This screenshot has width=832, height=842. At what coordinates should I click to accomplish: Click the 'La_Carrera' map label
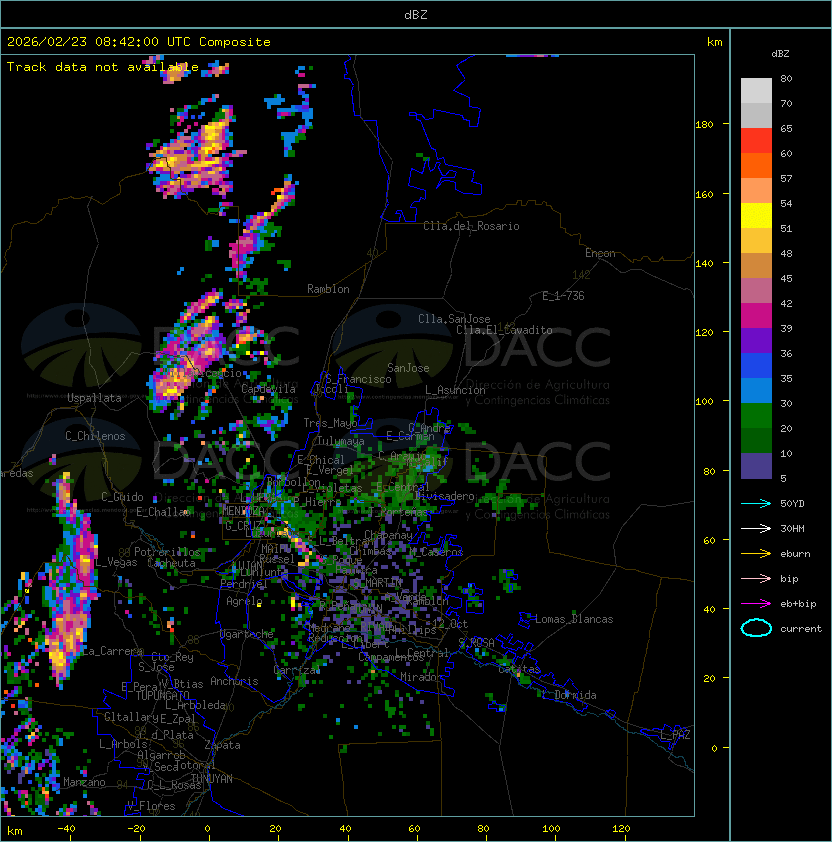112,651
